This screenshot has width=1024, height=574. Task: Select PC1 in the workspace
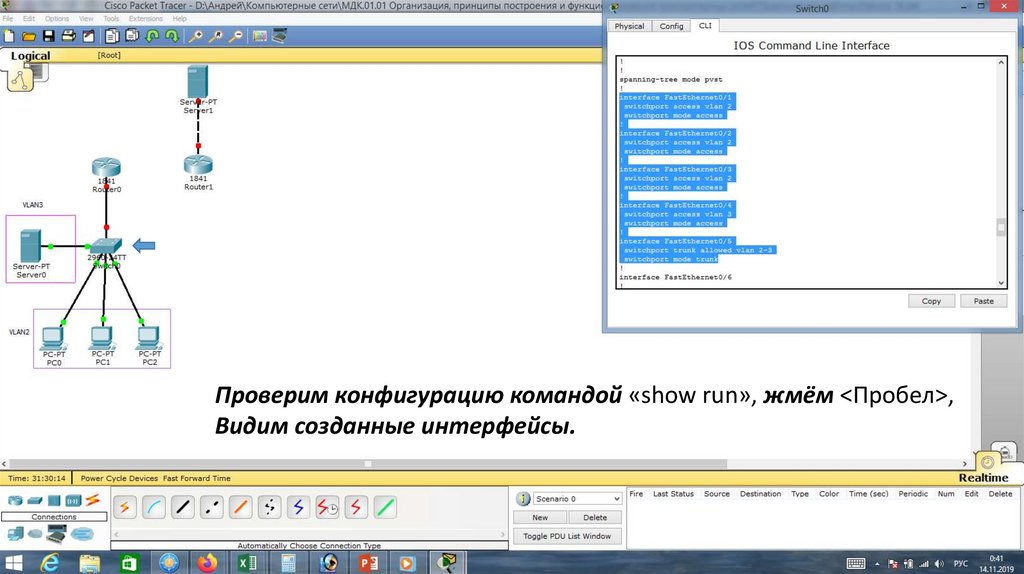click(x=102, y=338)
